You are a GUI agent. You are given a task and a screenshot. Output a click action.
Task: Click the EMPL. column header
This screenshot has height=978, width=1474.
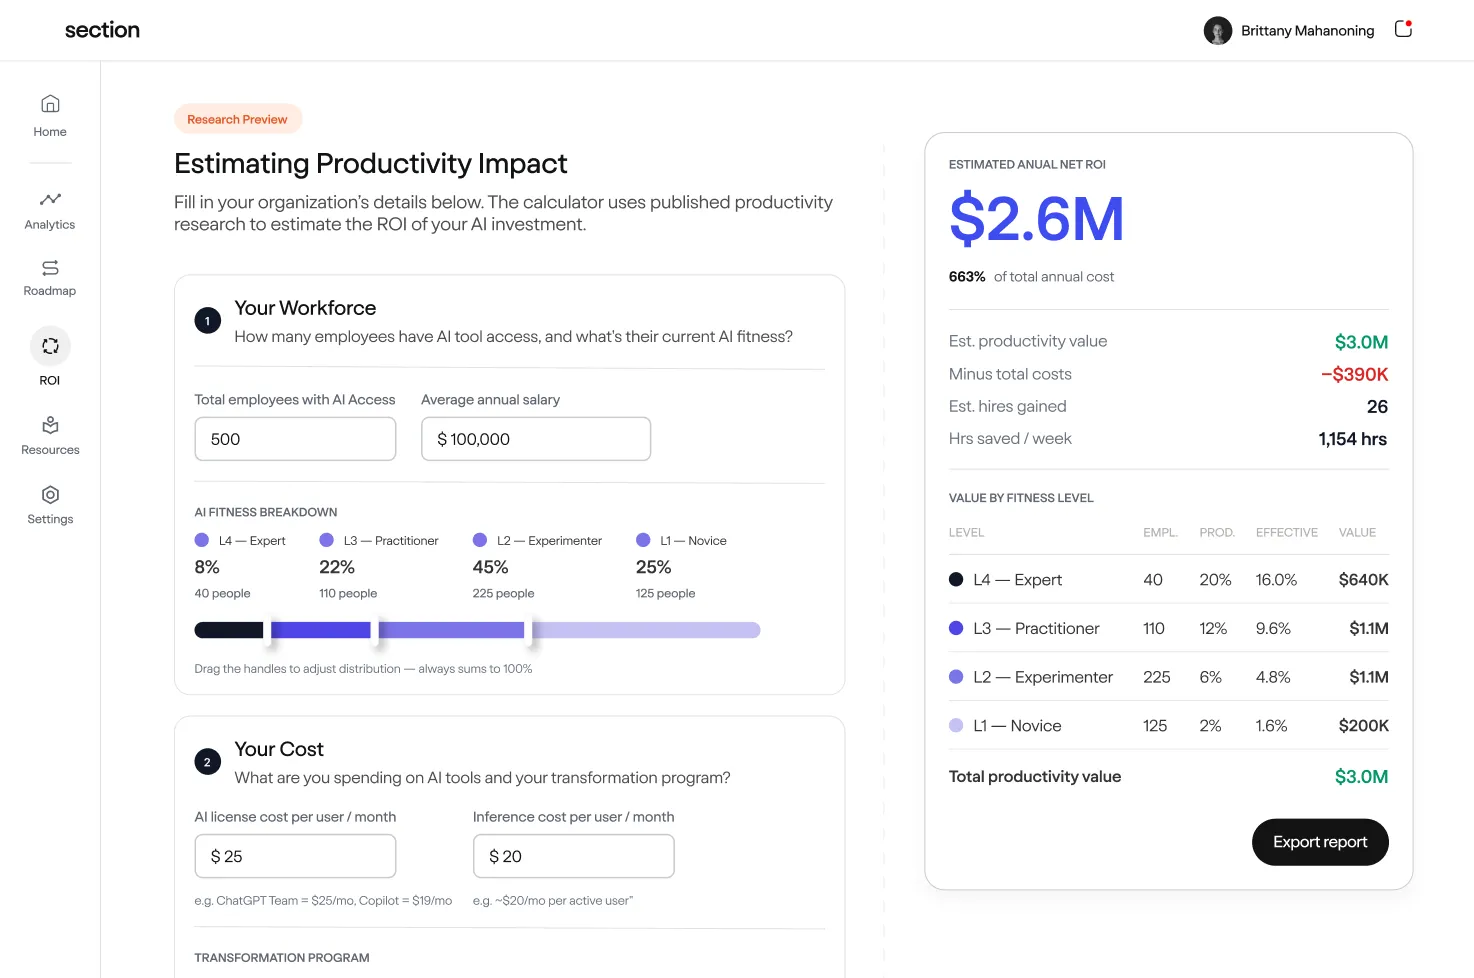tap(1160, 533)
